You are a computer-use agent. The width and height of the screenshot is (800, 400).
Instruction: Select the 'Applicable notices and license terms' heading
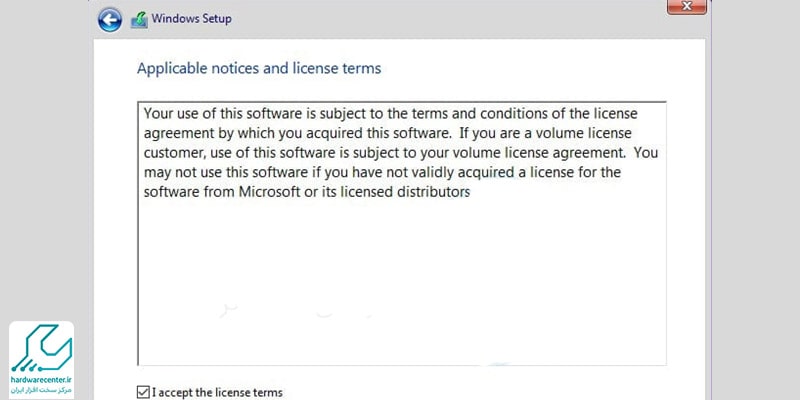point(259,68)
